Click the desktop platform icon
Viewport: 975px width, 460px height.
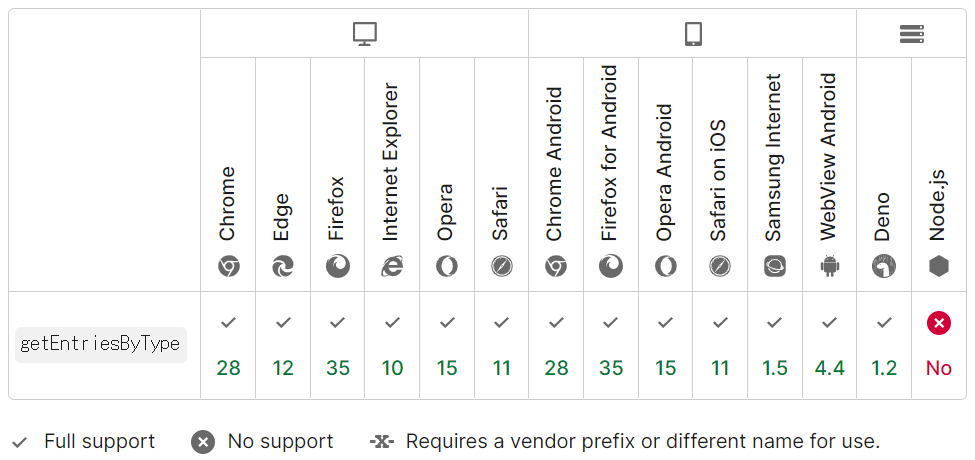click(364, 34)
